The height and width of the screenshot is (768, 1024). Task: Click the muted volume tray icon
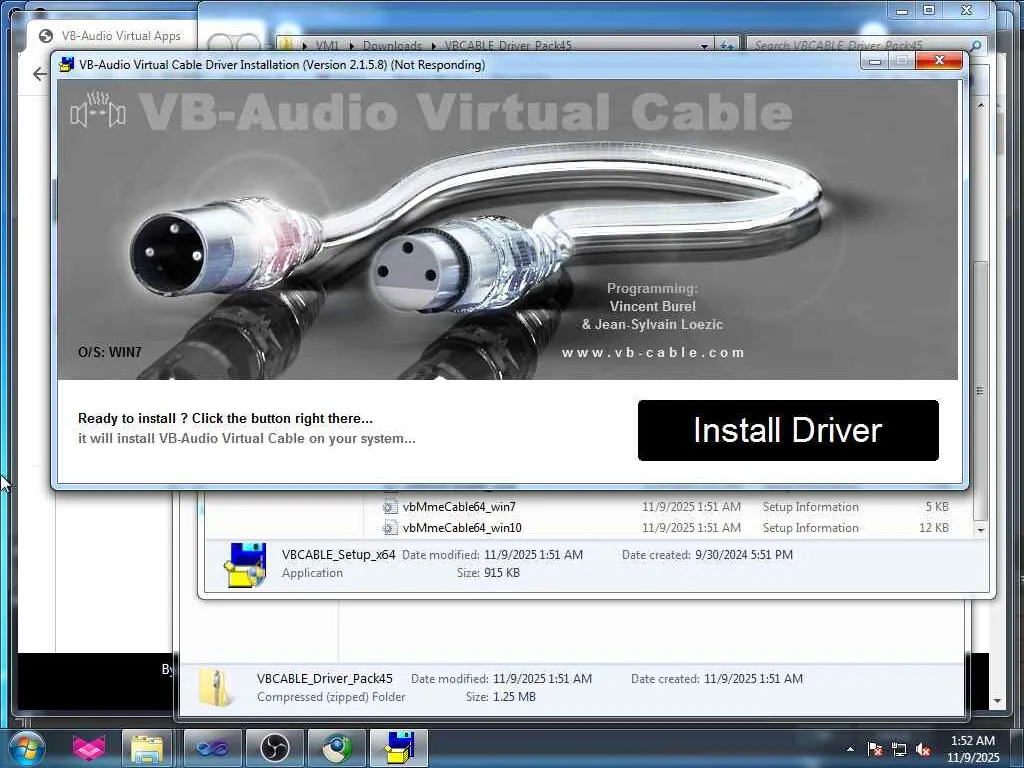click(x=923, y=750)
